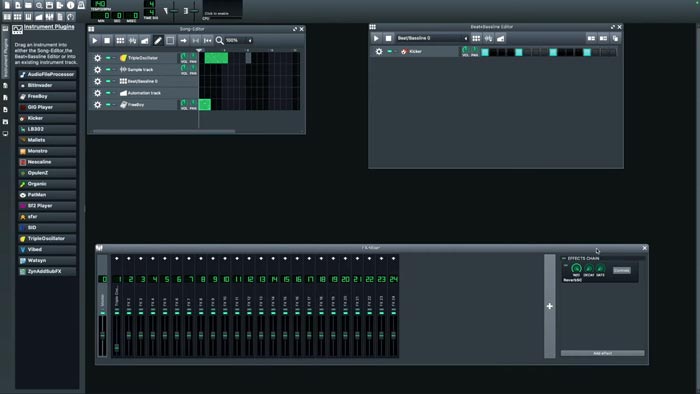Viewport: 700px width, 394px height.
Task: Open existing project folder icon
Action: pos(28,5)
